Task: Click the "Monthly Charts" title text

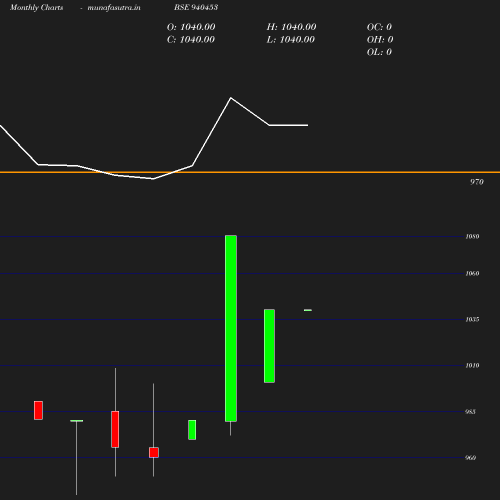Action: pyautogui.click(x=37, y=8)
